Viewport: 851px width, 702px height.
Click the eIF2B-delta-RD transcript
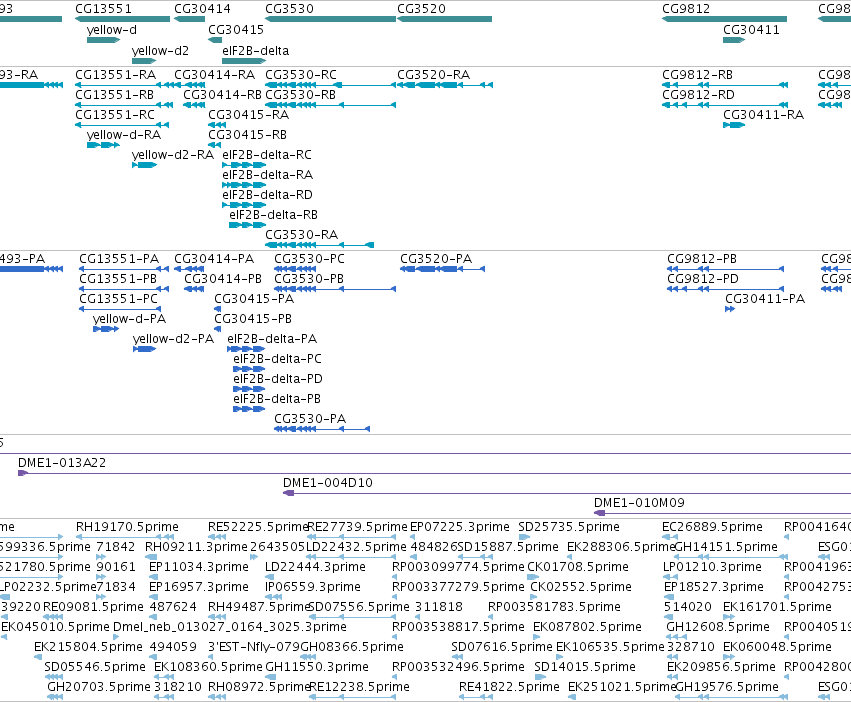(244, 205)
